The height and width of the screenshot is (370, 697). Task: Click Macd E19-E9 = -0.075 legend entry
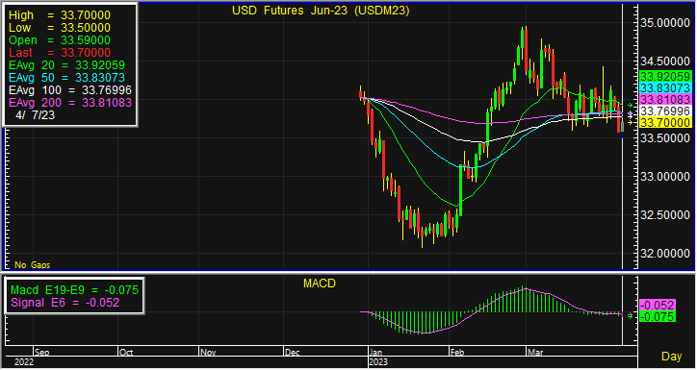click(x=74, y=290)
